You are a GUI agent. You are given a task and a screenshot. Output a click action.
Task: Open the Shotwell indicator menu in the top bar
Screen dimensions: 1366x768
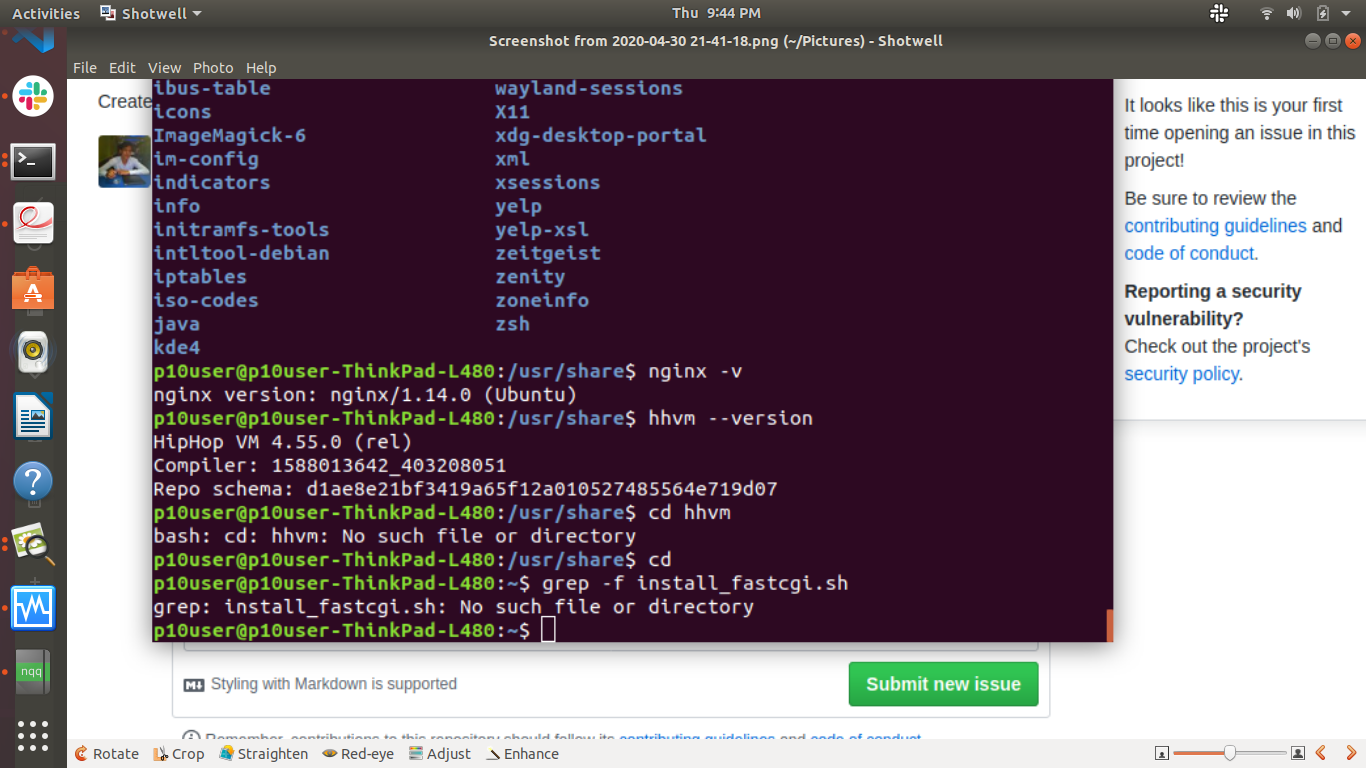point(148,13)
